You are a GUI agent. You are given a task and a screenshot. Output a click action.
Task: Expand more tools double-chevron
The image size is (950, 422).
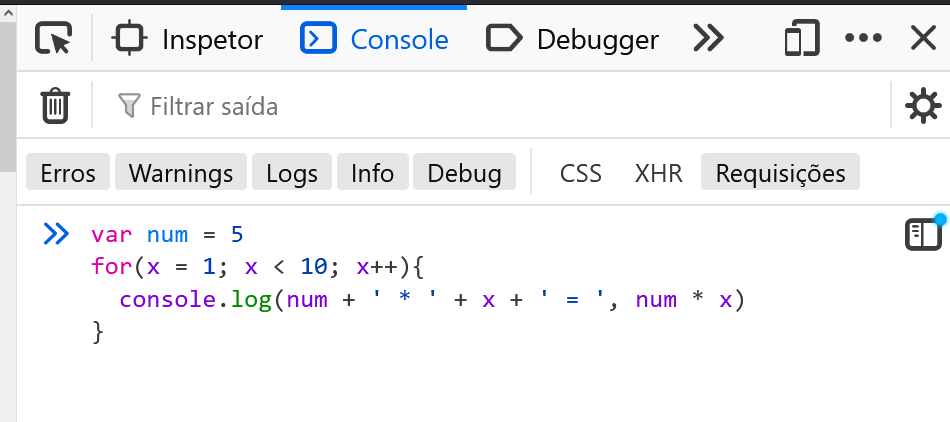point(708,39)
